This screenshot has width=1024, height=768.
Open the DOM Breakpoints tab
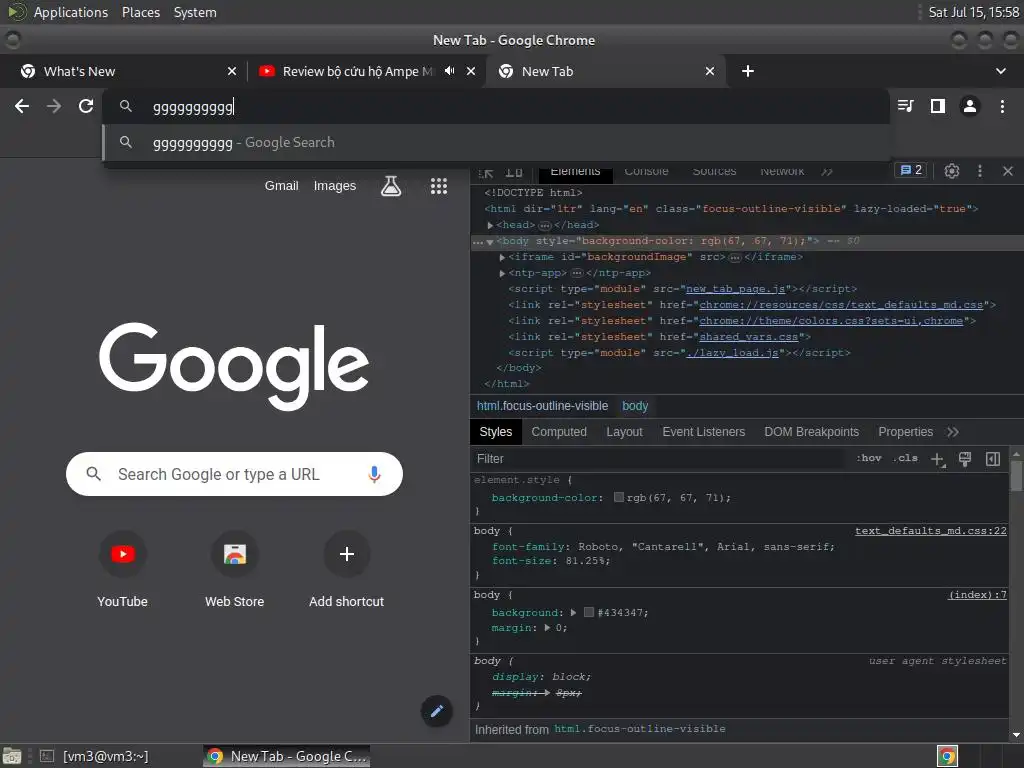811,432
